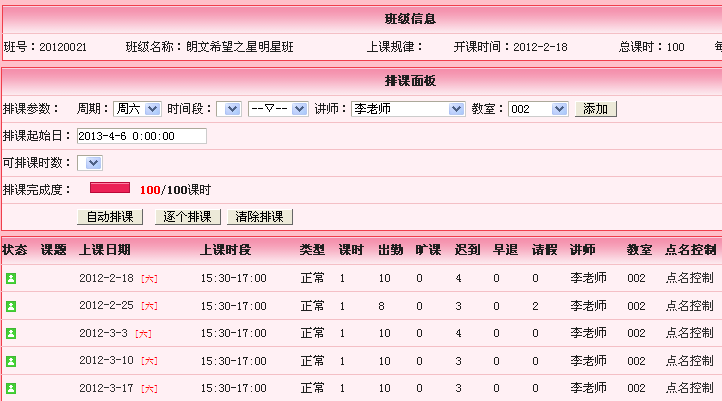Screen dimensions: 722x401
Task: Click 李老师 in the 2012-3-3 row
Action: [588, 333]
